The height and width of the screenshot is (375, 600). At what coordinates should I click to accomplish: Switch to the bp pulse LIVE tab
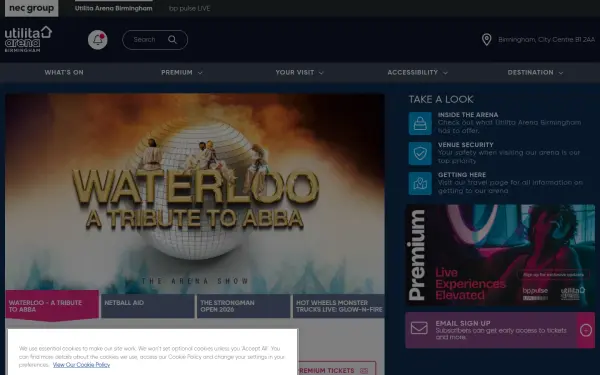click(x=189, y=8)
